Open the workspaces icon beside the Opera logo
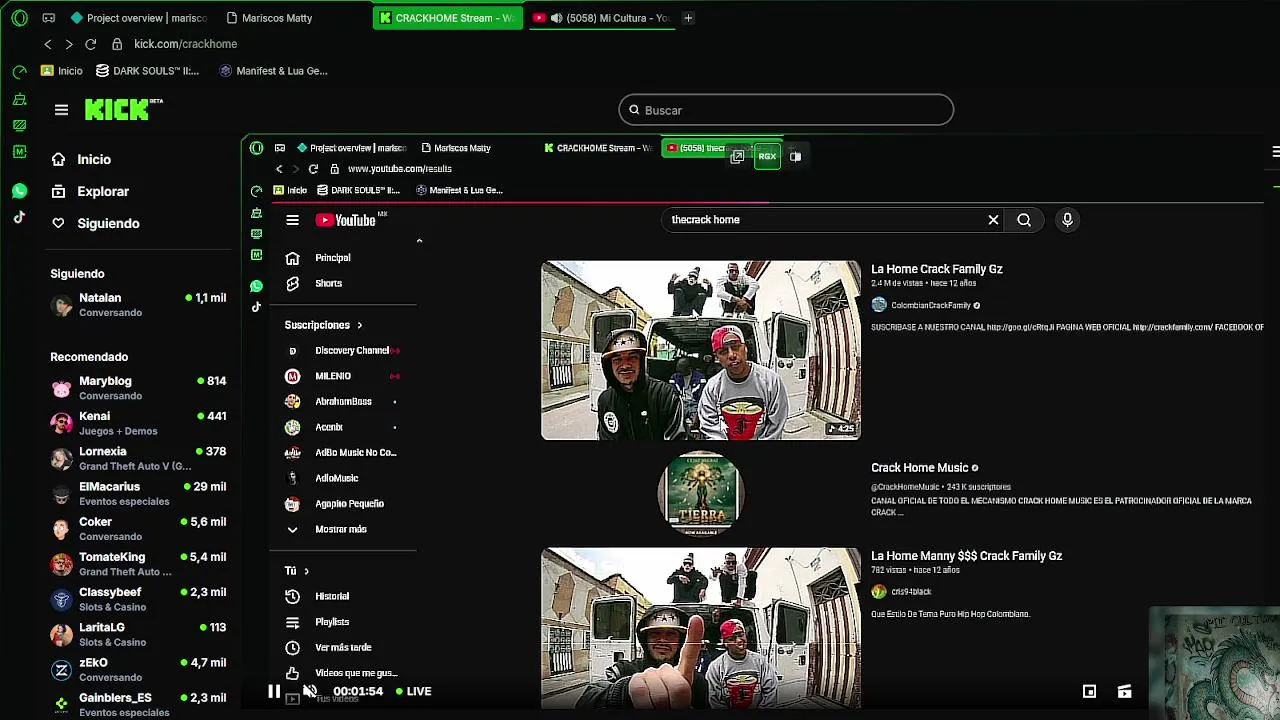 49,18
